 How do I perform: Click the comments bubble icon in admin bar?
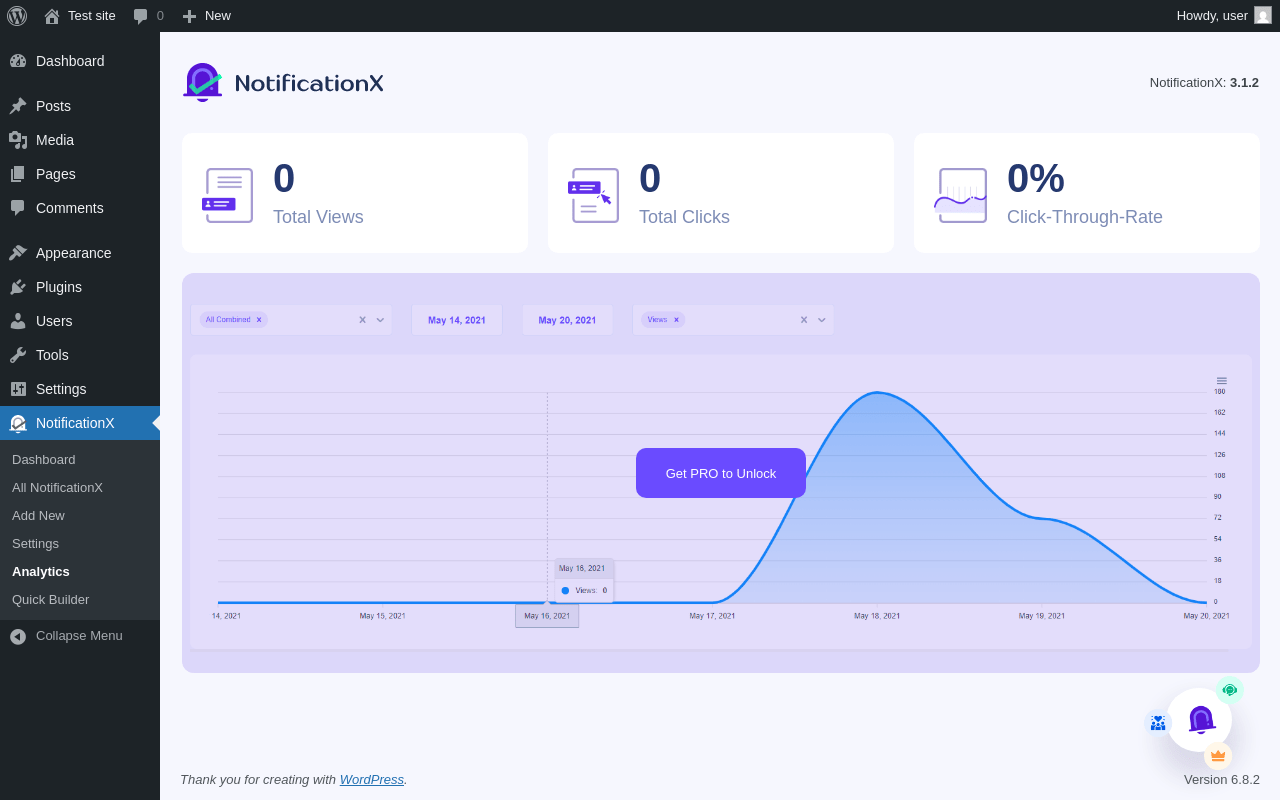tap(141, 16)
